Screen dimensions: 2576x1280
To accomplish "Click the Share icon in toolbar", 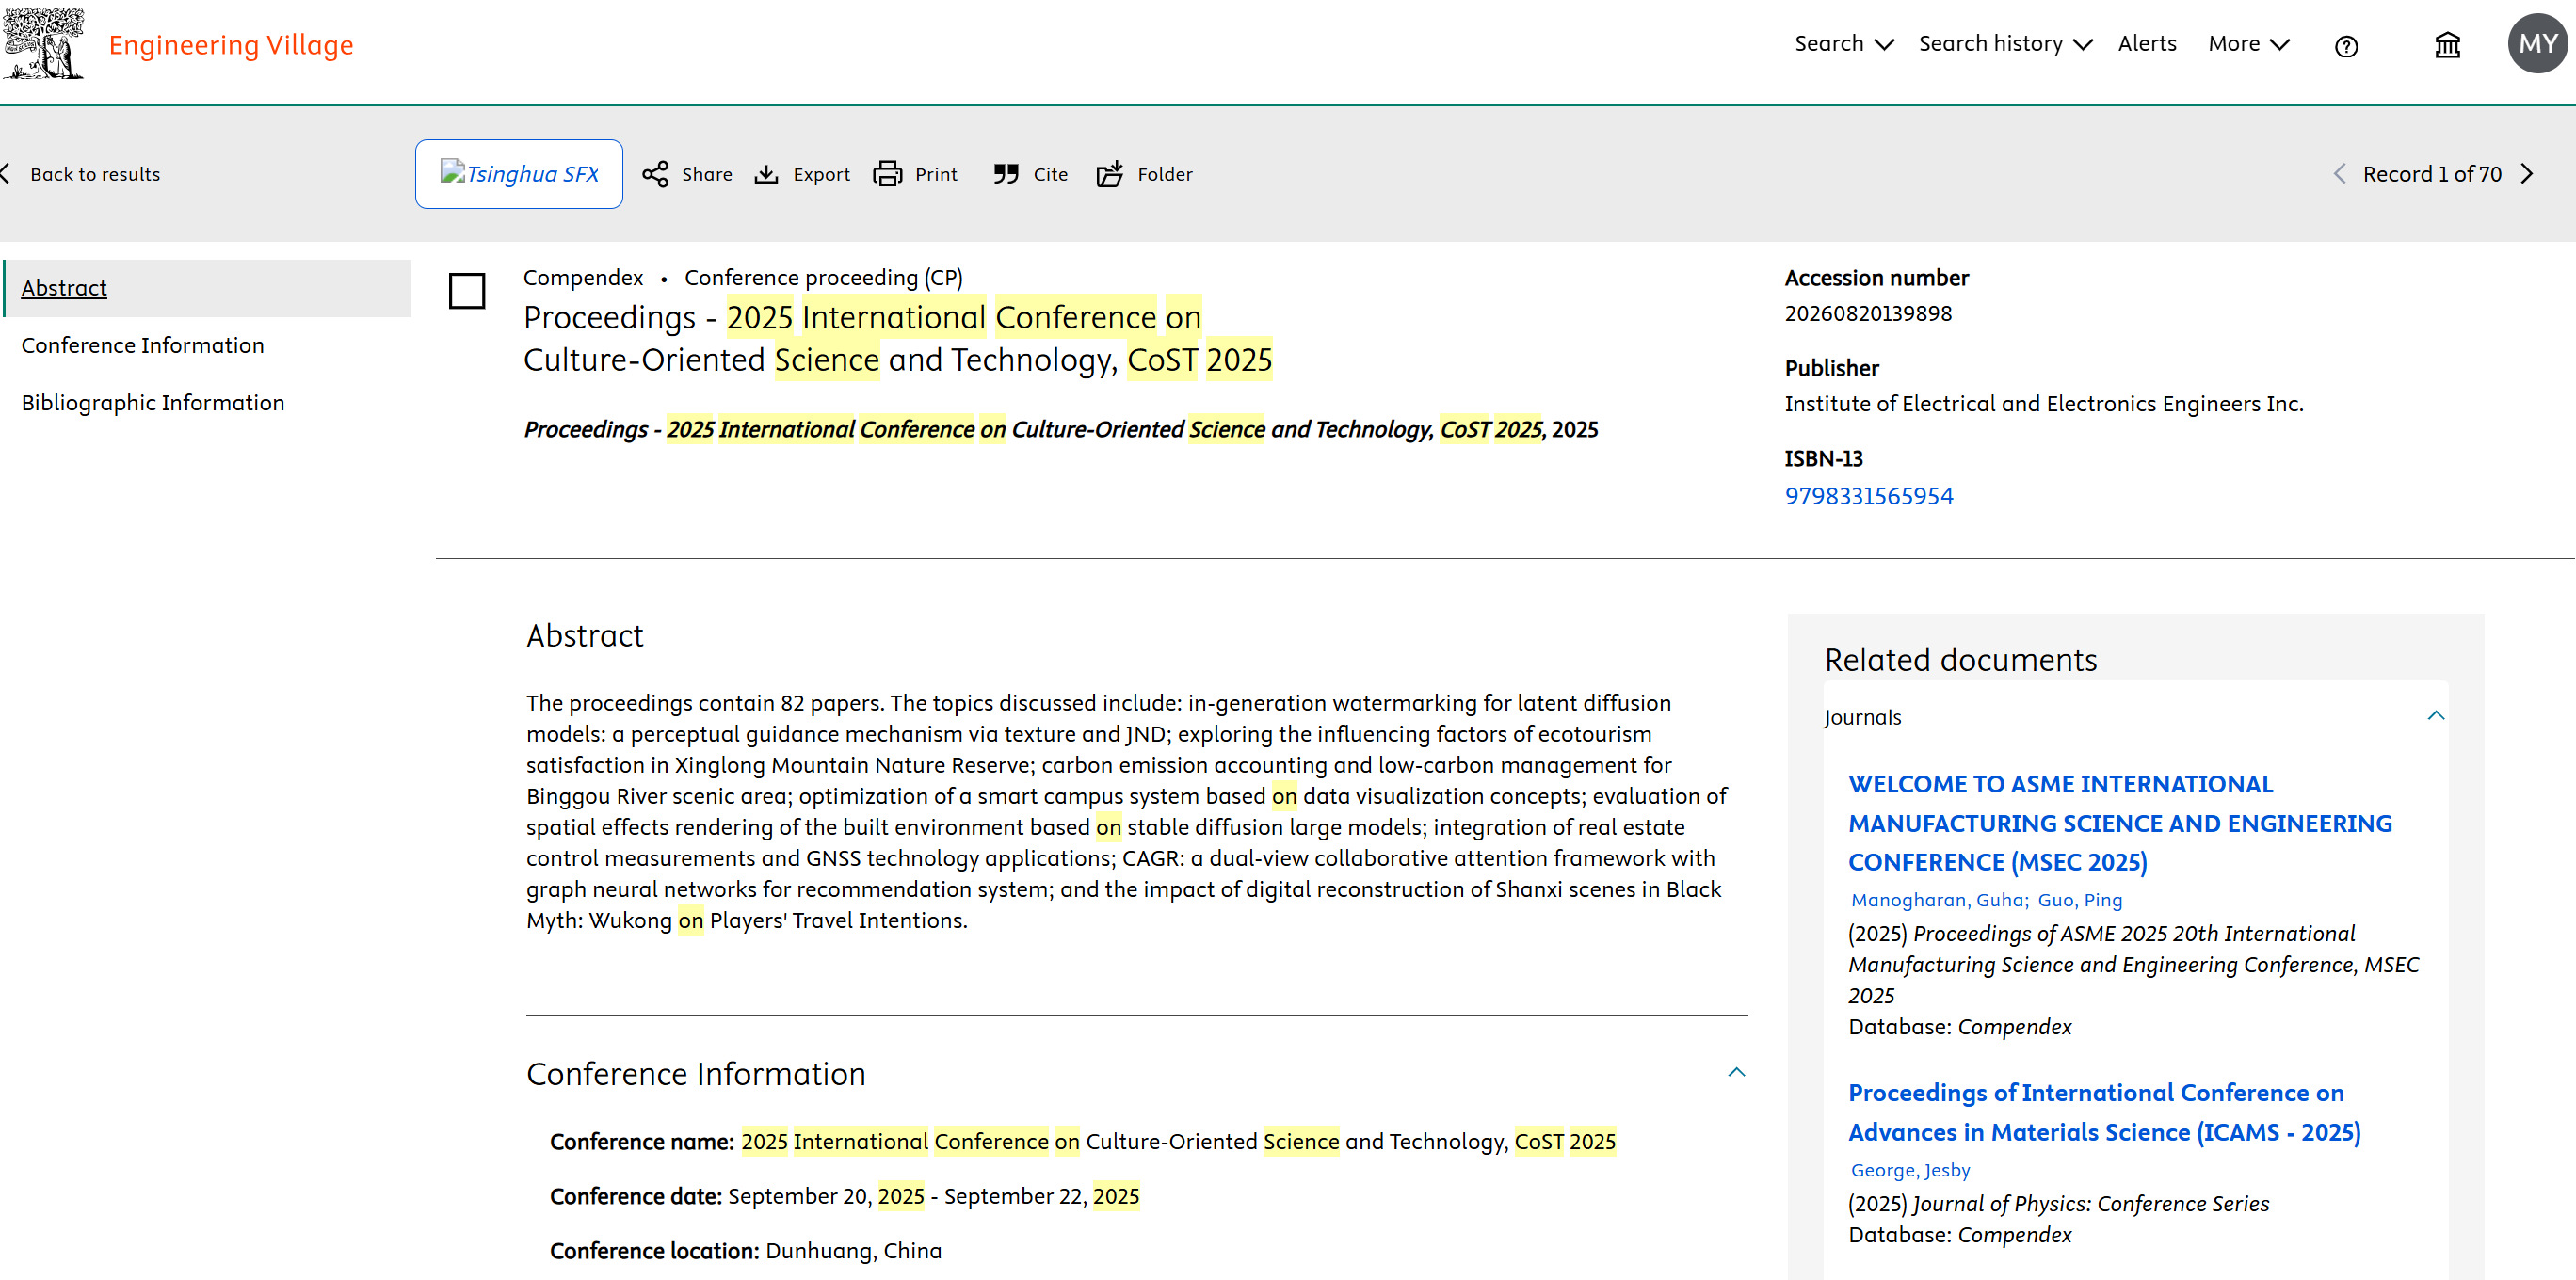I will 655,174.
